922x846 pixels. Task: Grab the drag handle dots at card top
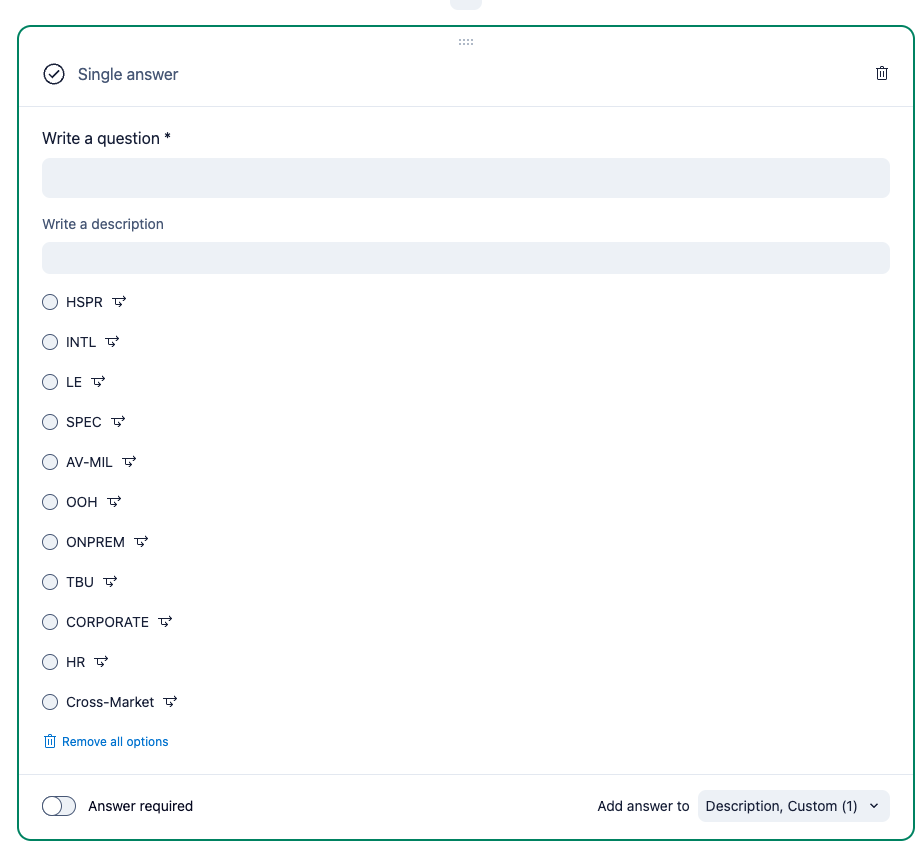[466, 42]
